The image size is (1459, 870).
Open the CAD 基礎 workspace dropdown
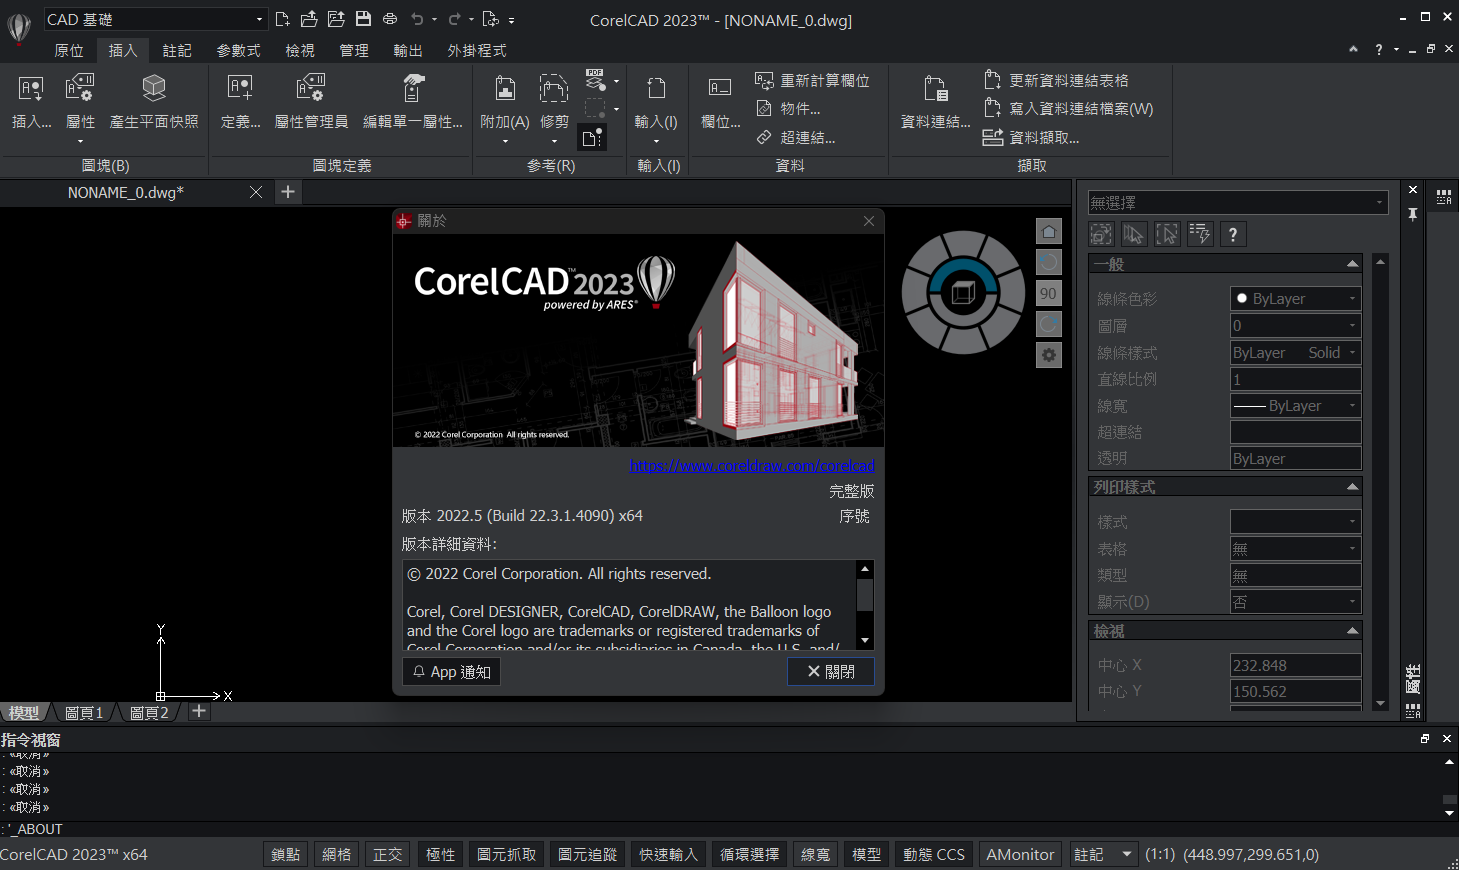pos(155,19)
